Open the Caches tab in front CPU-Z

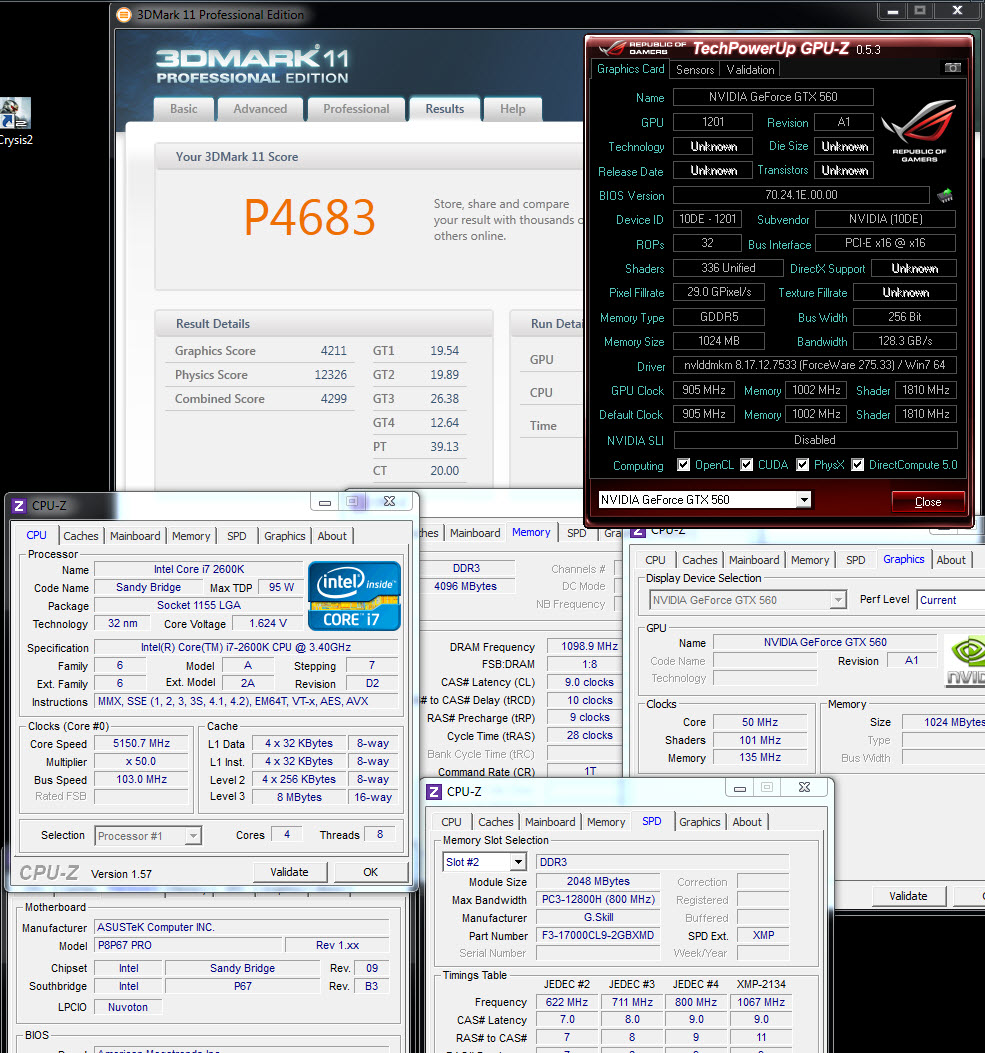click(x=81, y=536)
